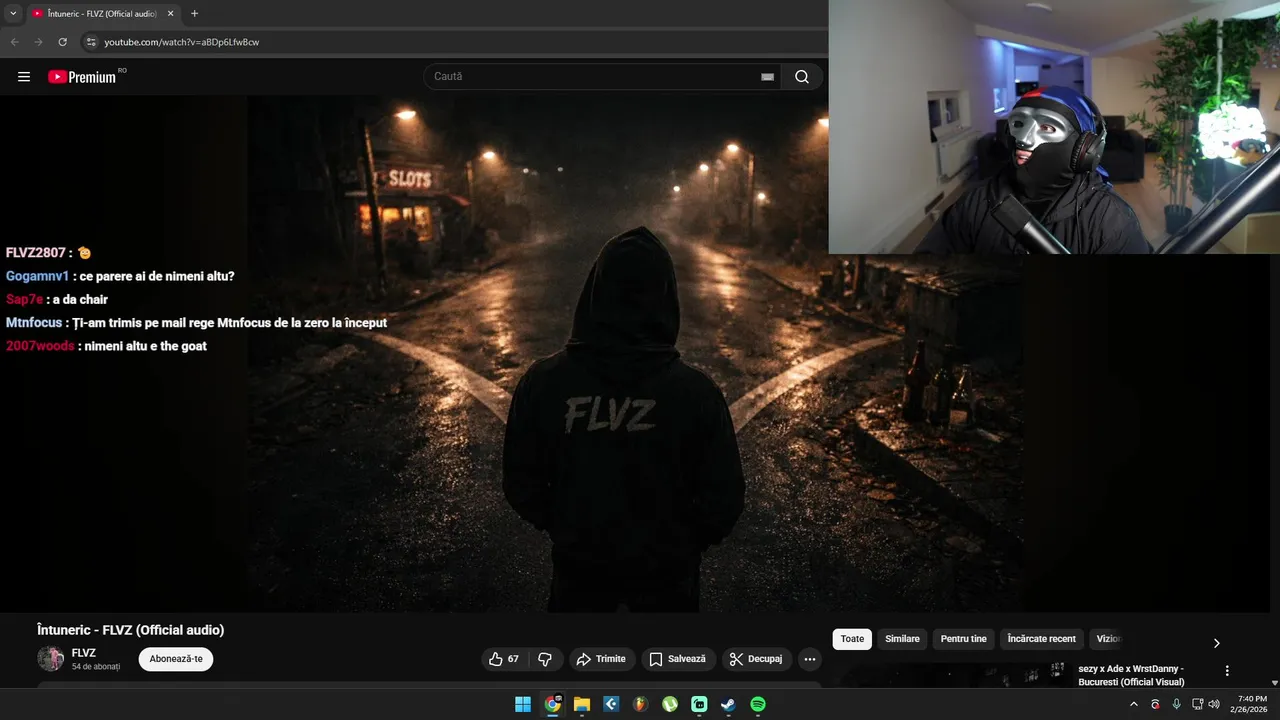Expand the browser tab search dropdown
1280x720 pixels.
click(13, 13)
